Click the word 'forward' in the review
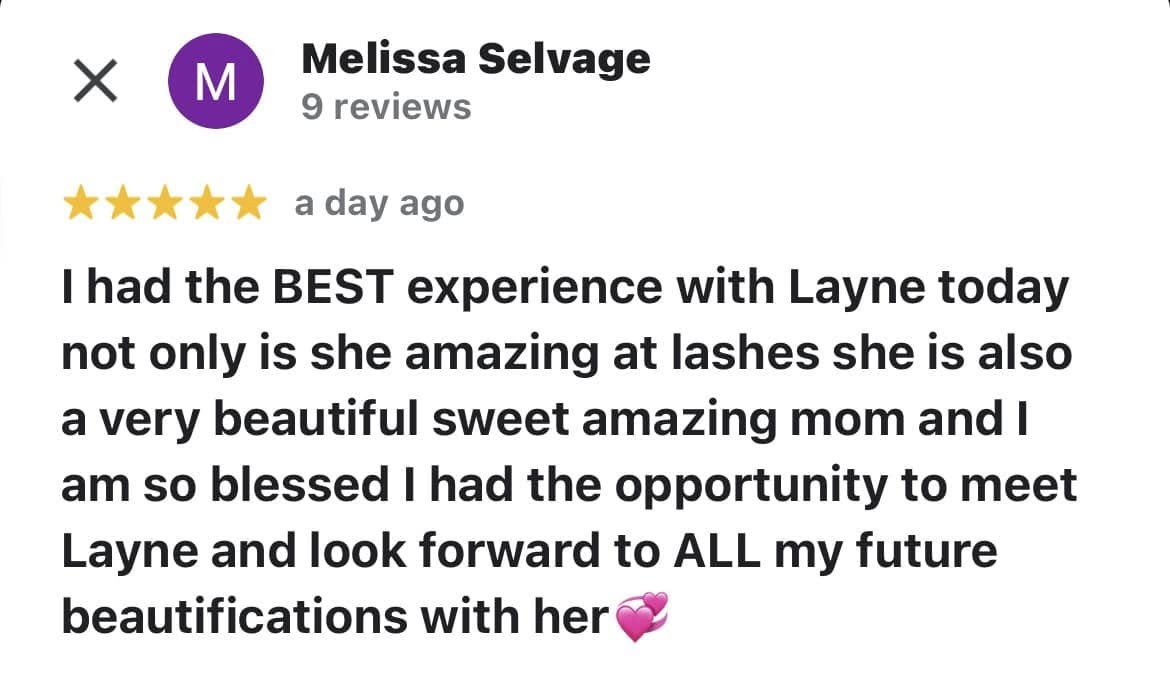 click(510, 551)
